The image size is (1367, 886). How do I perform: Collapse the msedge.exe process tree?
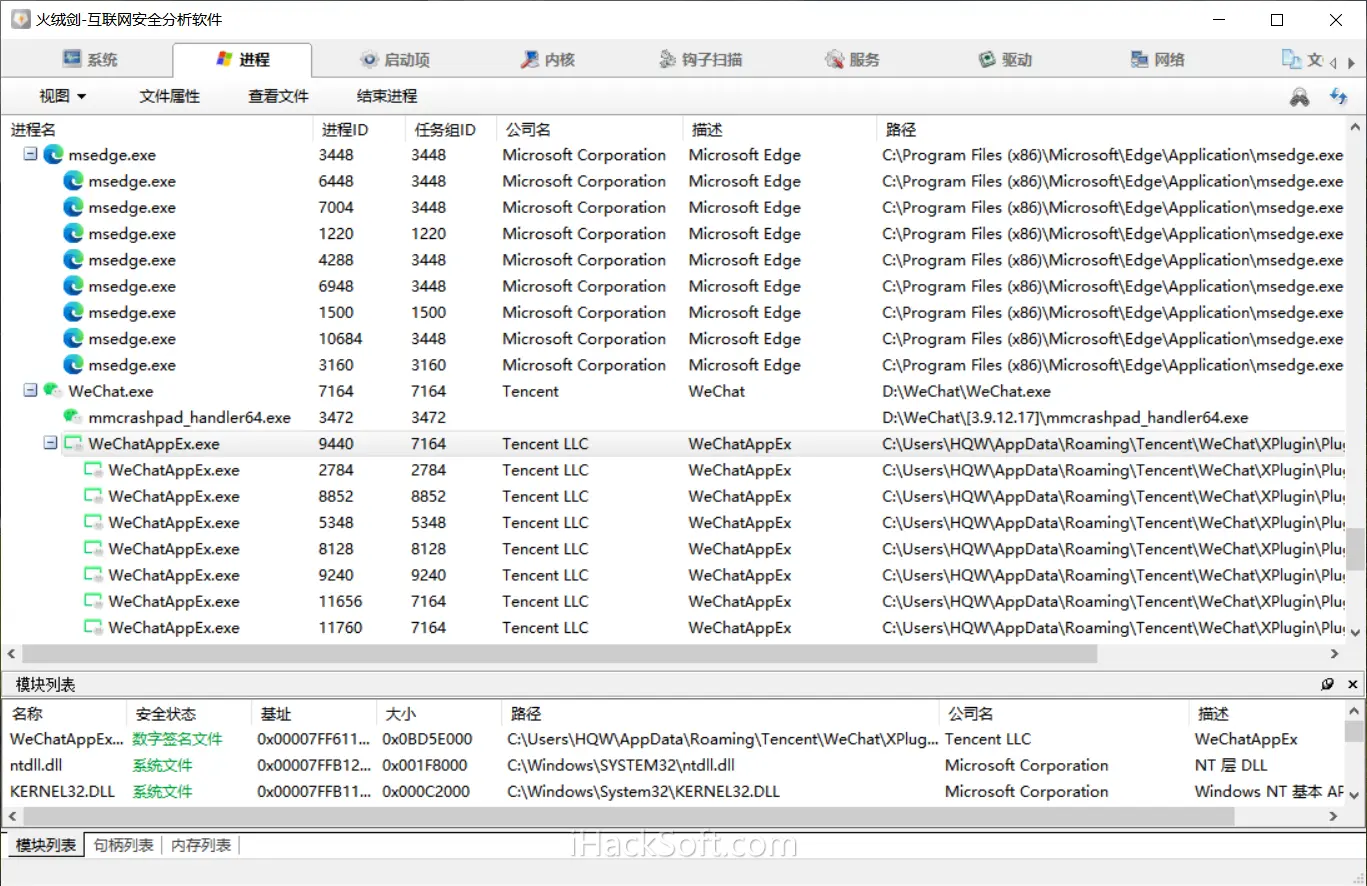30,155
